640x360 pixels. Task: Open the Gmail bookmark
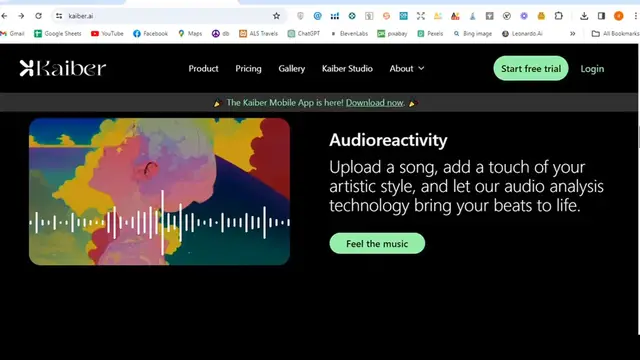13,33
